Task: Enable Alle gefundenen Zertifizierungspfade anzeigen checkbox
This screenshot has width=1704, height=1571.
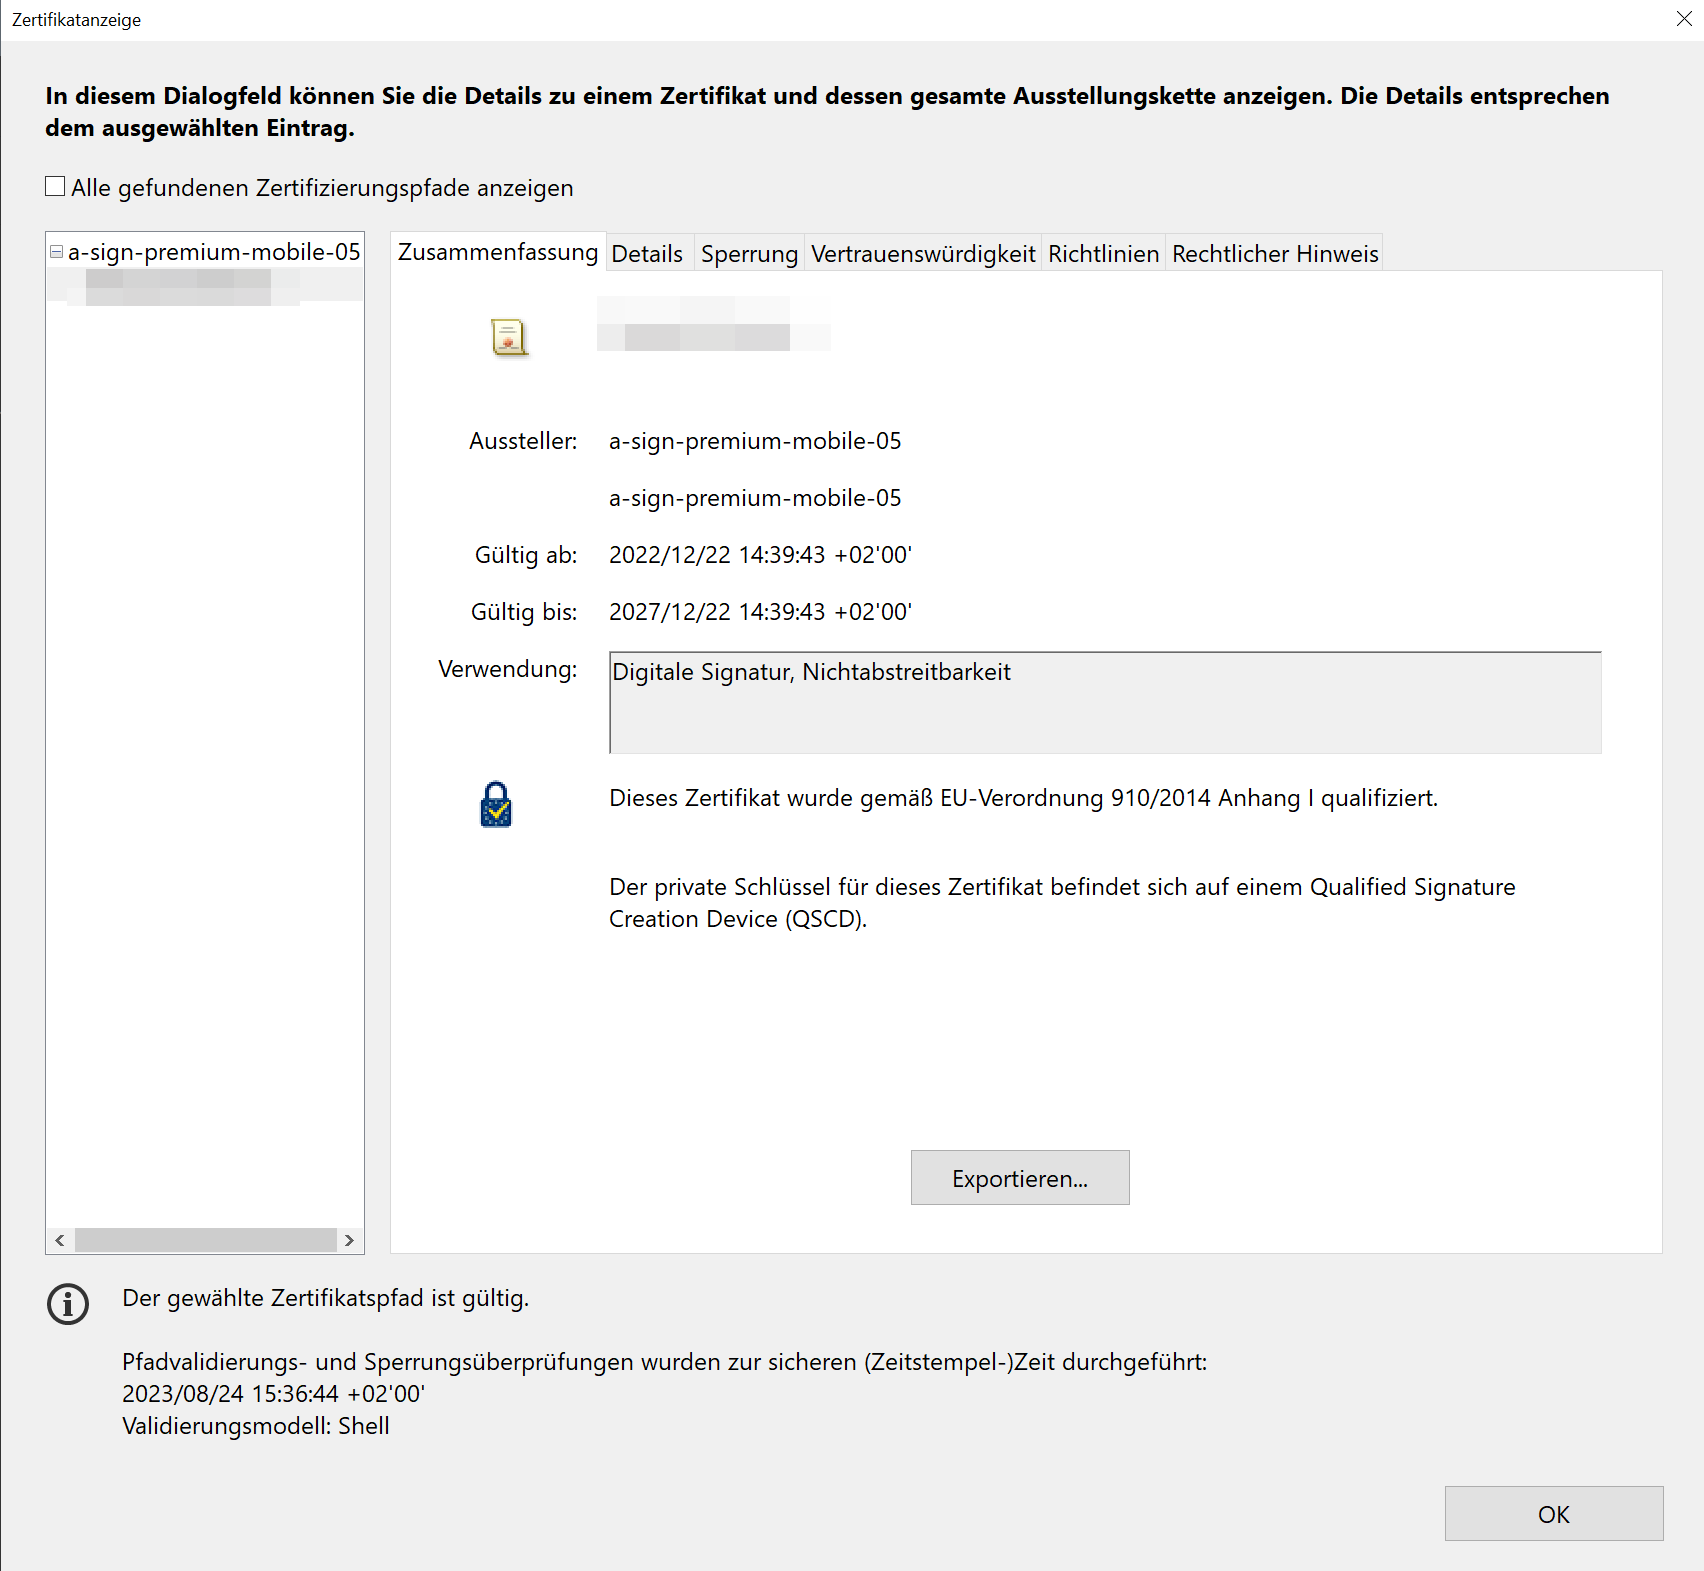Action: coord(56,187)
